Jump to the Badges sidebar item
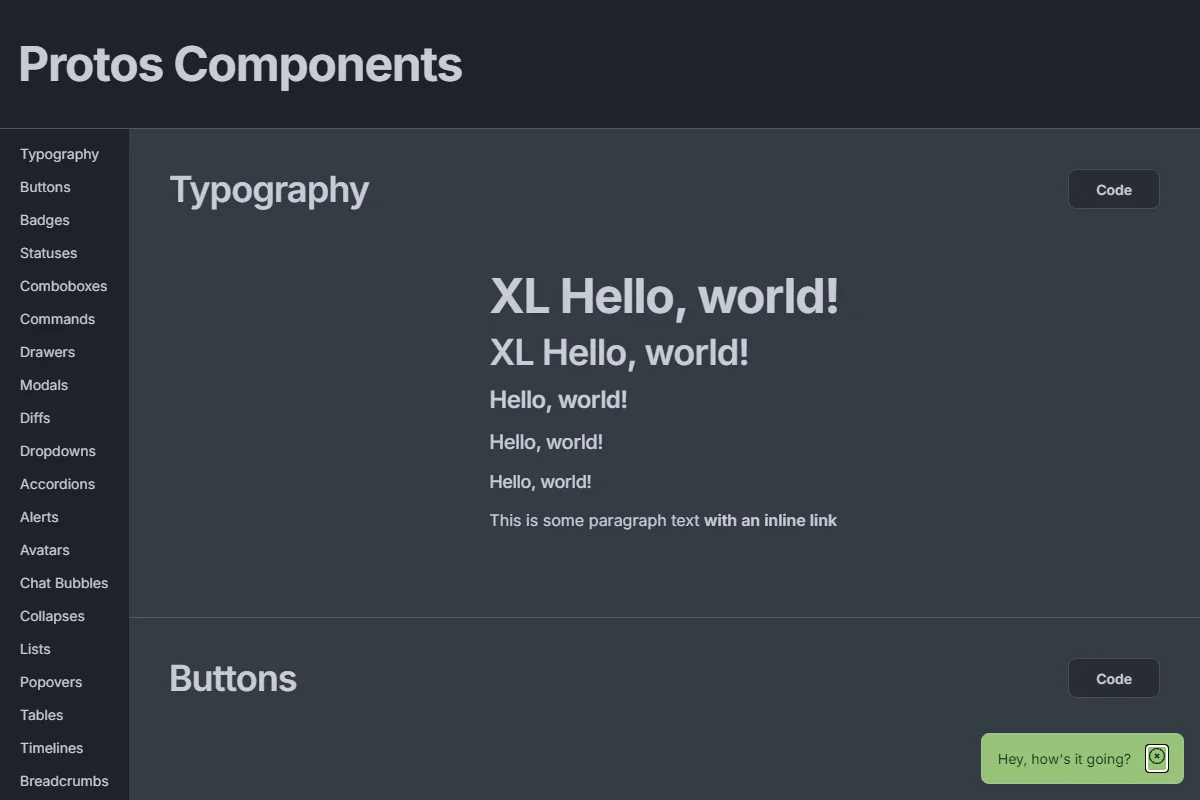The image size is (1200, 800). (45, 220)
